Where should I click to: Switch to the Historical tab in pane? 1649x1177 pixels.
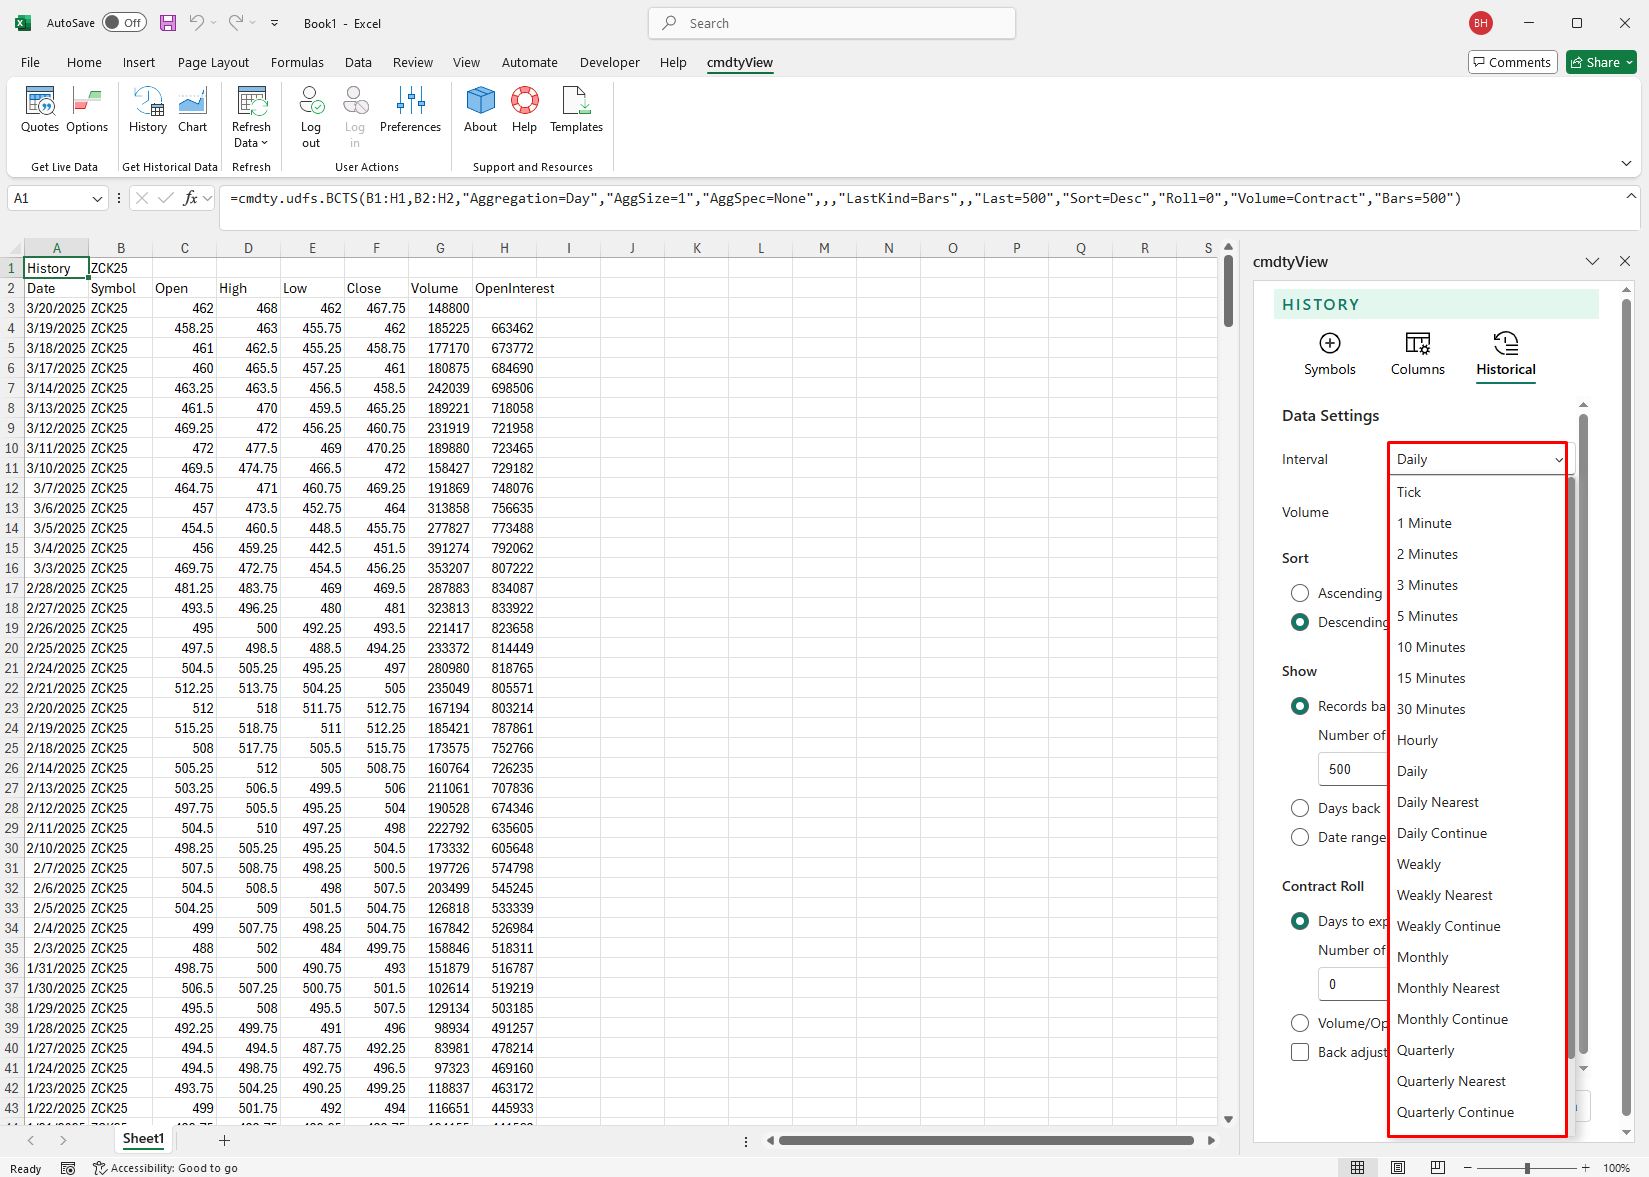1505,354
